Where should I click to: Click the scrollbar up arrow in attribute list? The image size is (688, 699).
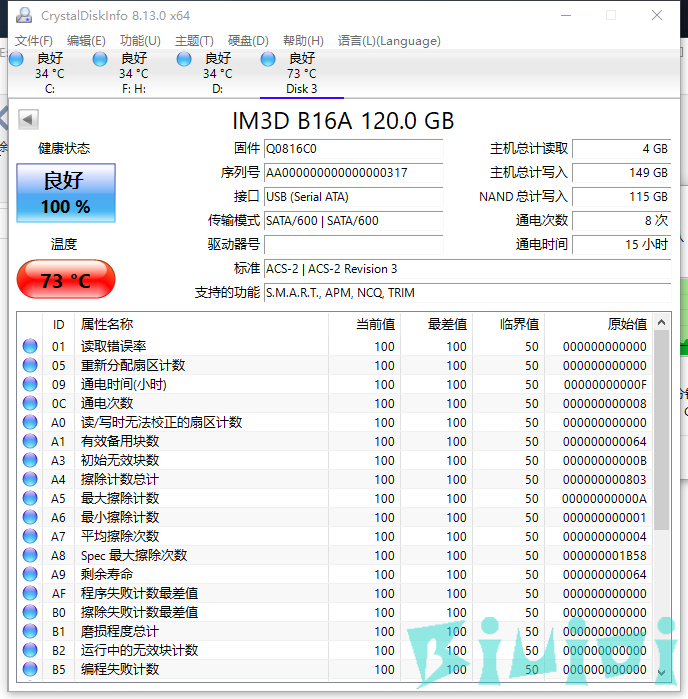click(x=662, y=322)
